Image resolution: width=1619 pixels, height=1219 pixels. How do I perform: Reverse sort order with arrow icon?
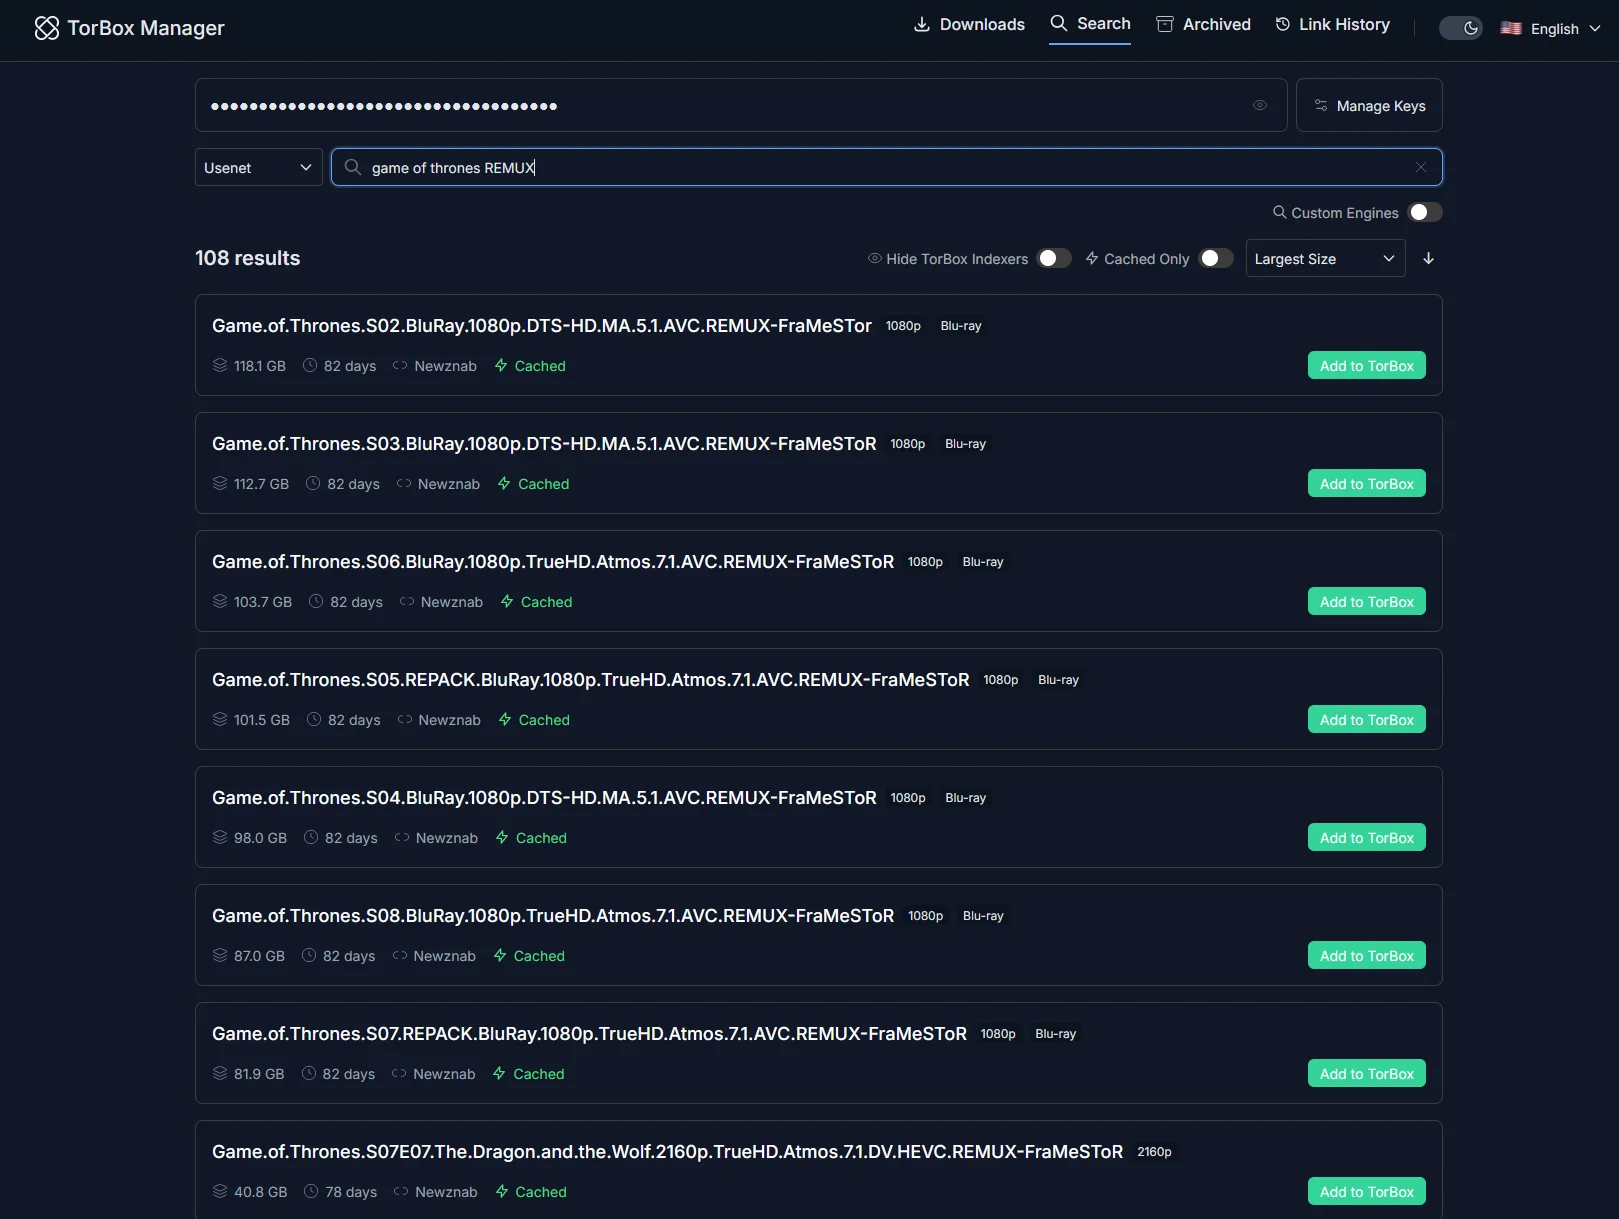tap(1429, 258)
